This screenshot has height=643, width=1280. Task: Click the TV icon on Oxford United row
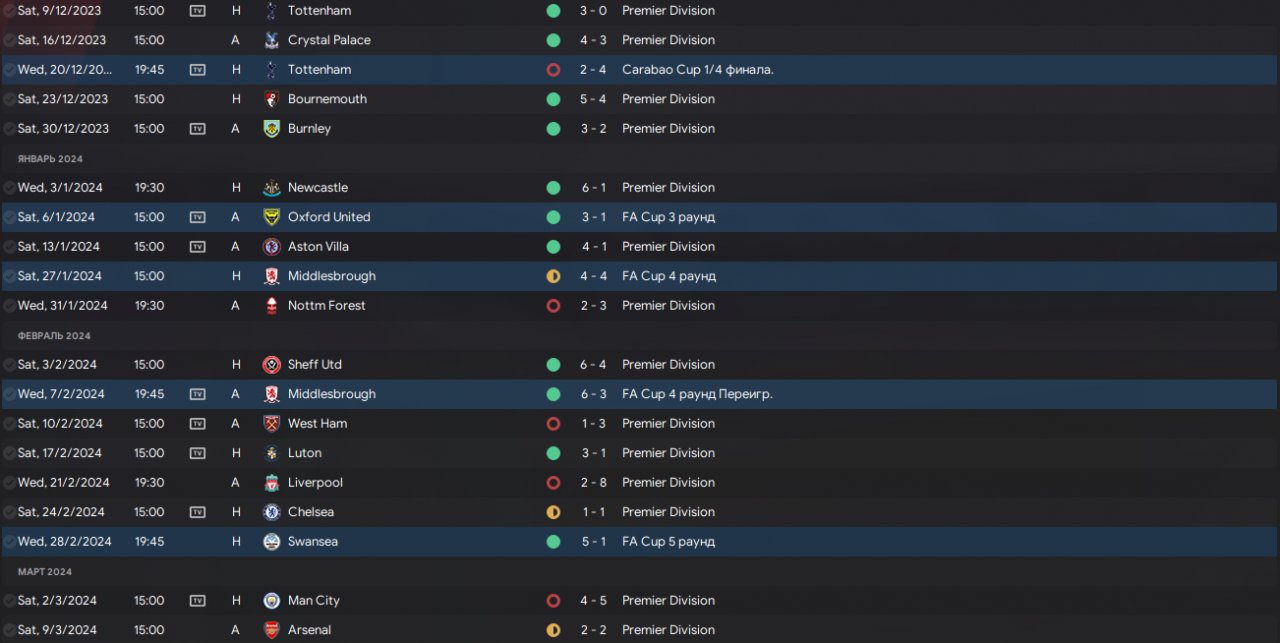[x=197, y=217]
